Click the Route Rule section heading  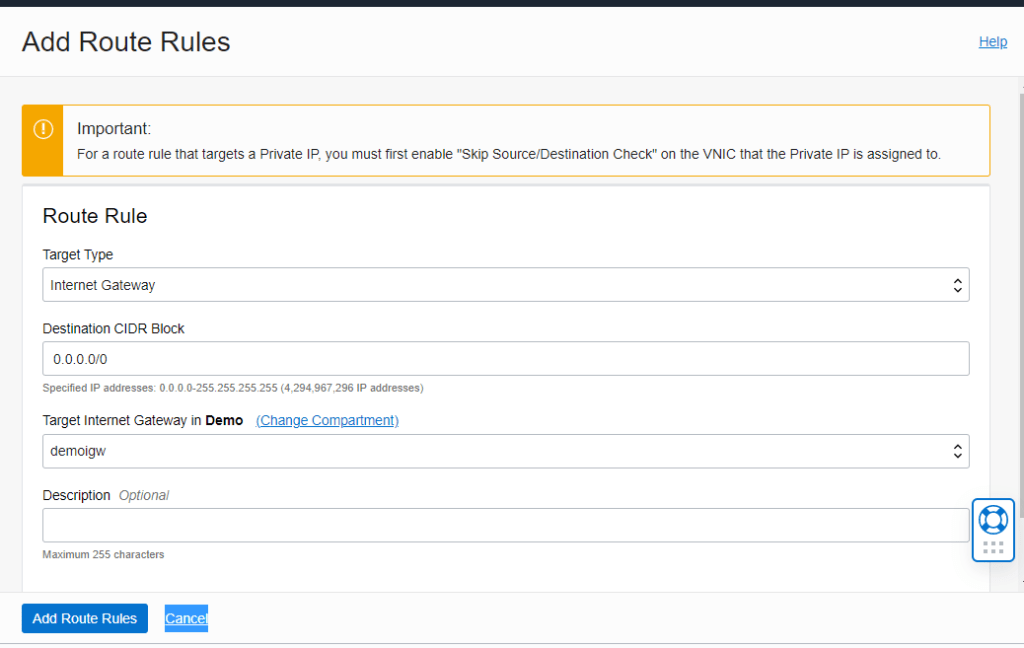point(95,216)
